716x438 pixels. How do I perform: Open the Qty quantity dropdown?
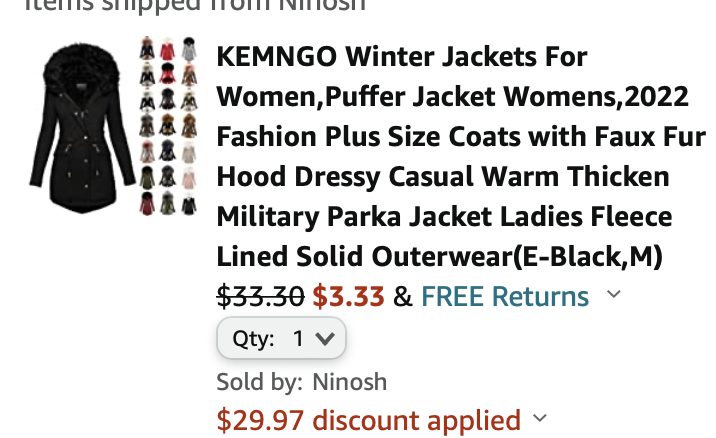pyautogui.click(x=281, y=338)
